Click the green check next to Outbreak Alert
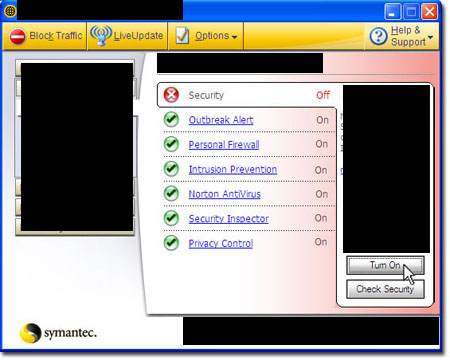Image resolution: width=450 pixels, height=360 pixels. (x=171, y=120)
